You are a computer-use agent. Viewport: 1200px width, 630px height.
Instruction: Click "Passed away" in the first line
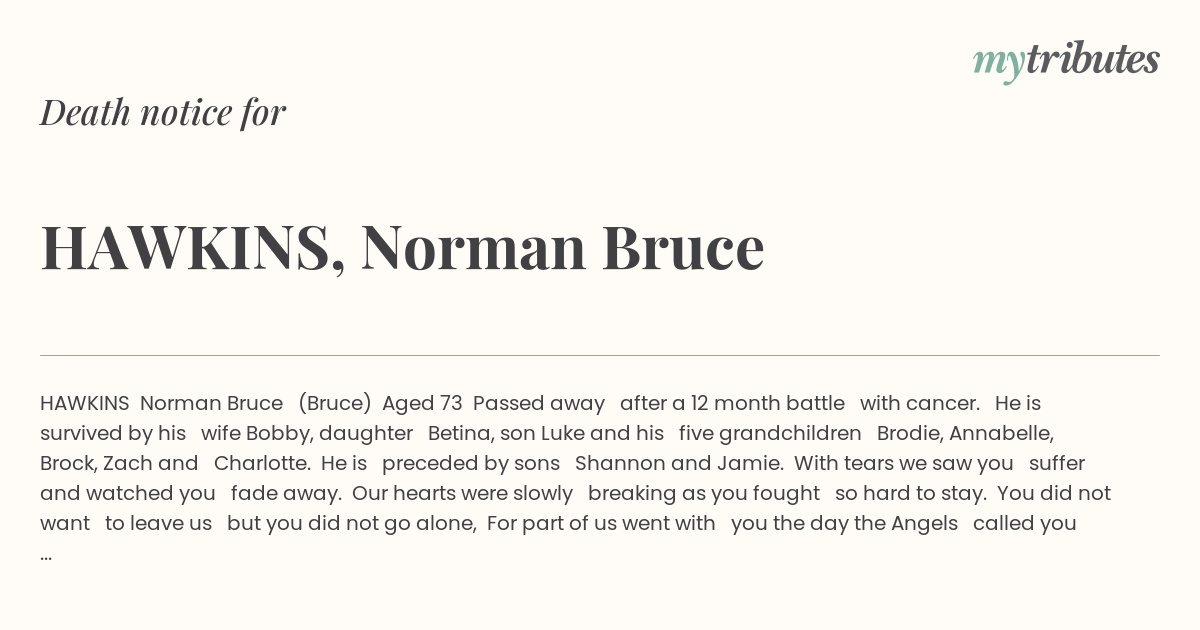pyautogui.click(x=539, y=404)
